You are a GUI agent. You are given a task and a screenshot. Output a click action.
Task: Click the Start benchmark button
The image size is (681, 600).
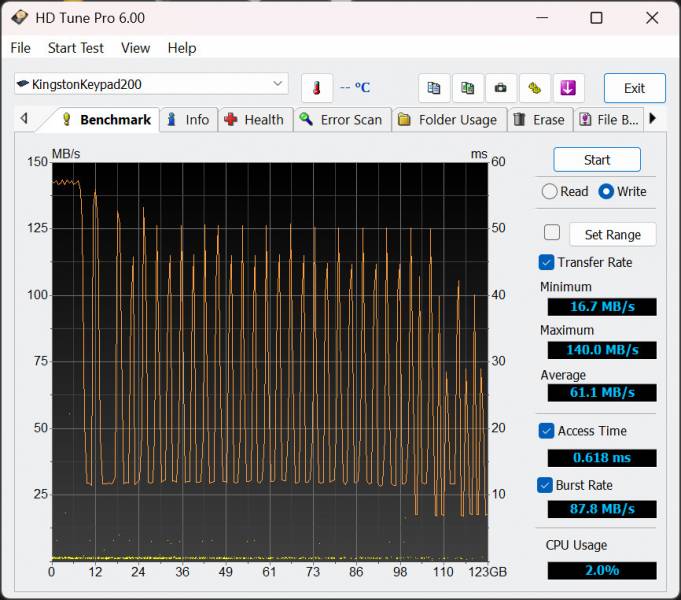pyautogui.click(x=597, y=160)
